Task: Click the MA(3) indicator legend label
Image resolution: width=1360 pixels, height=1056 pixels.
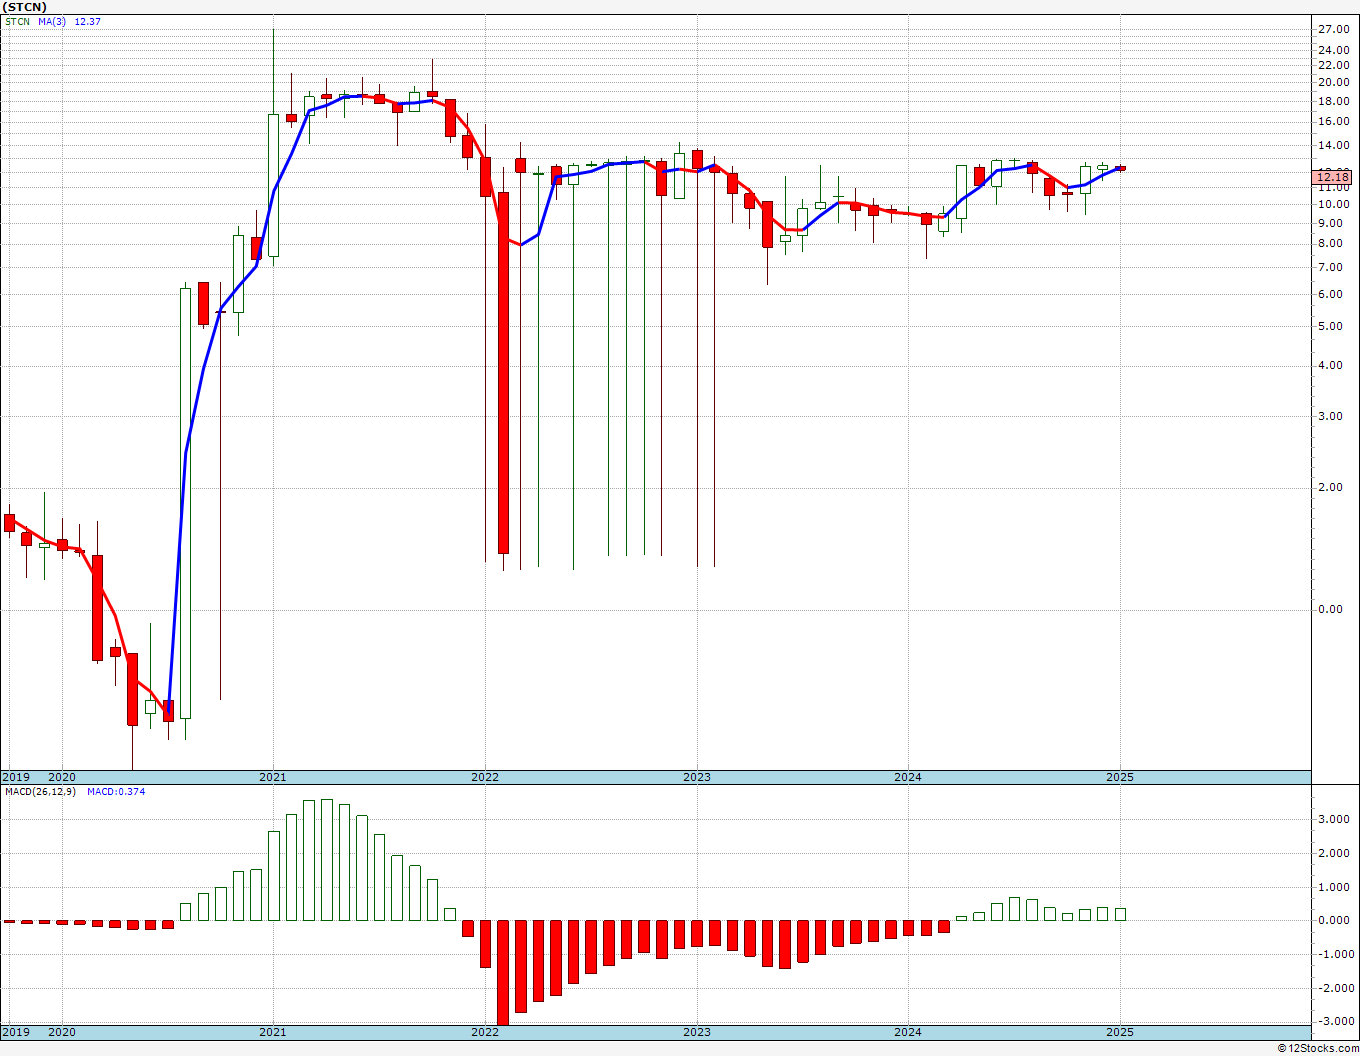Action: click(53, 21)
